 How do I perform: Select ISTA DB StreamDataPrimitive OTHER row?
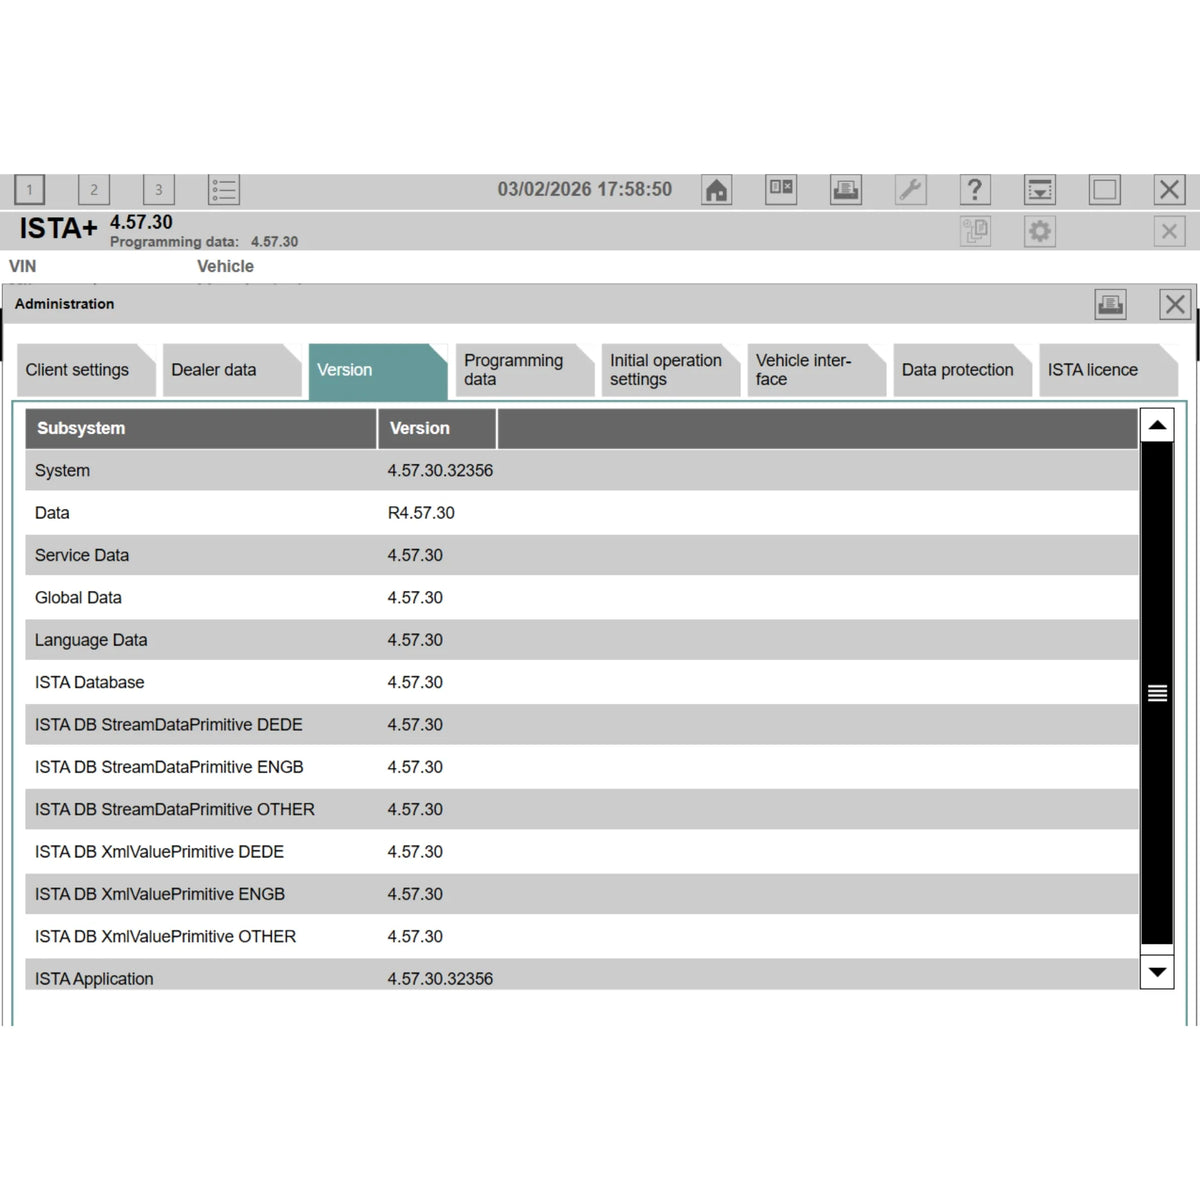pos(582,809)
